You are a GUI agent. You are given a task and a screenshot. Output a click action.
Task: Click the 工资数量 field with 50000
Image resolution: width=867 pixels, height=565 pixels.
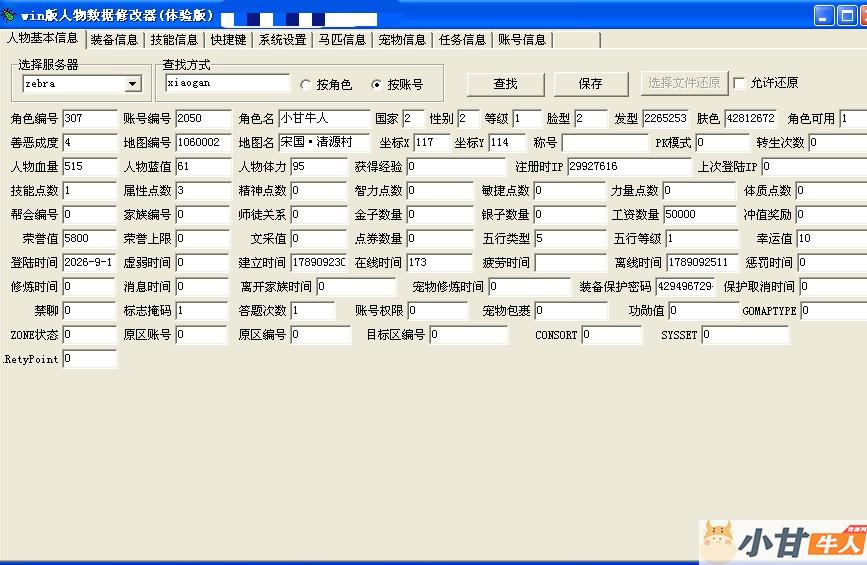[x=699, y=215]
